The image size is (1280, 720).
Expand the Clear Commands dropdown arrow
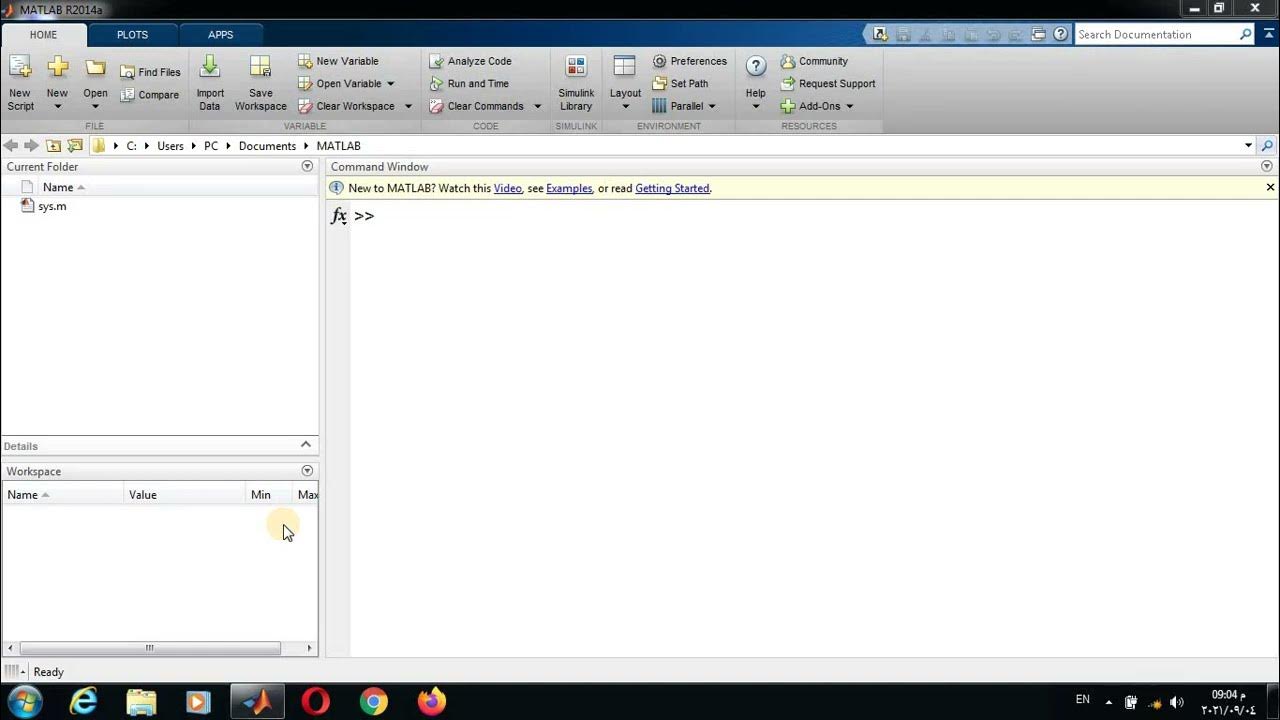pos(537,106)
